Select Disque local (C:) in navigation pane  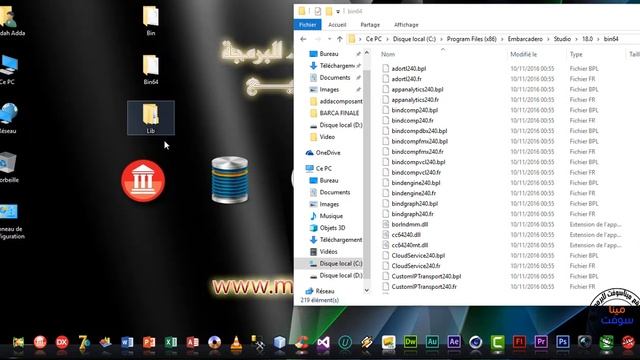click(336, 264)
